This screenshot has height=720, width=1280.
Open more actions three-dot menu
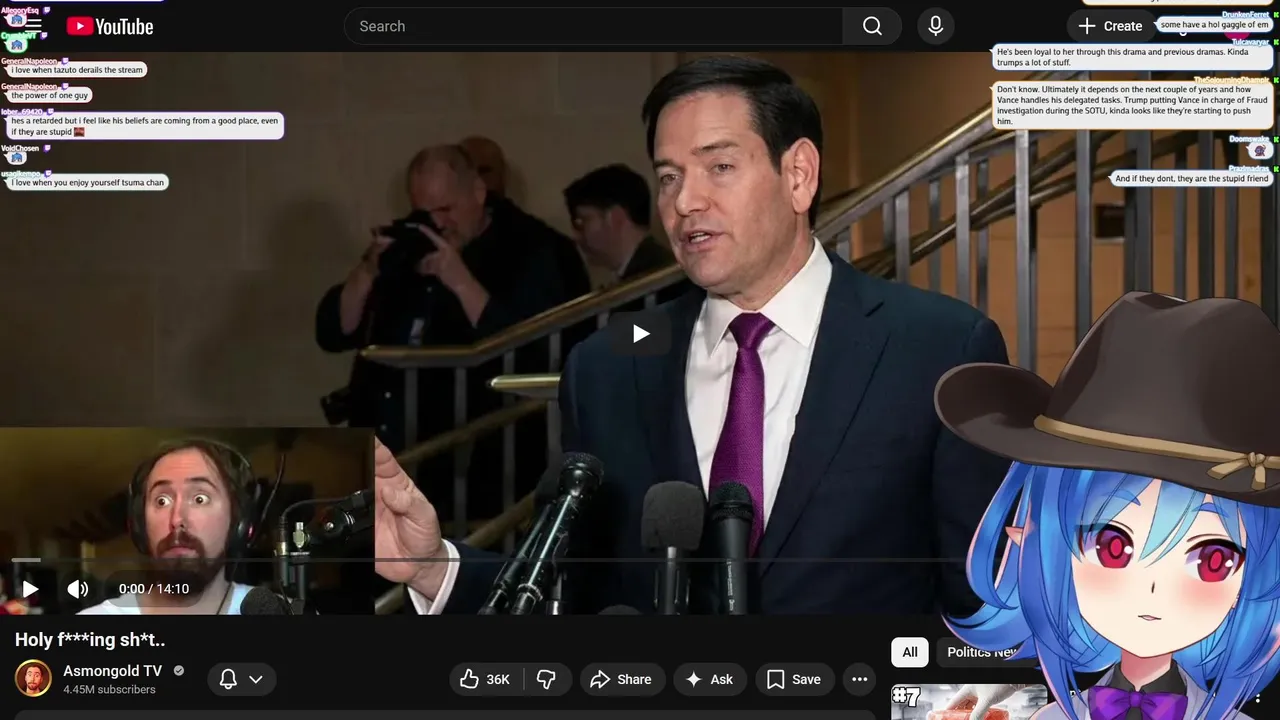[859, 679]
